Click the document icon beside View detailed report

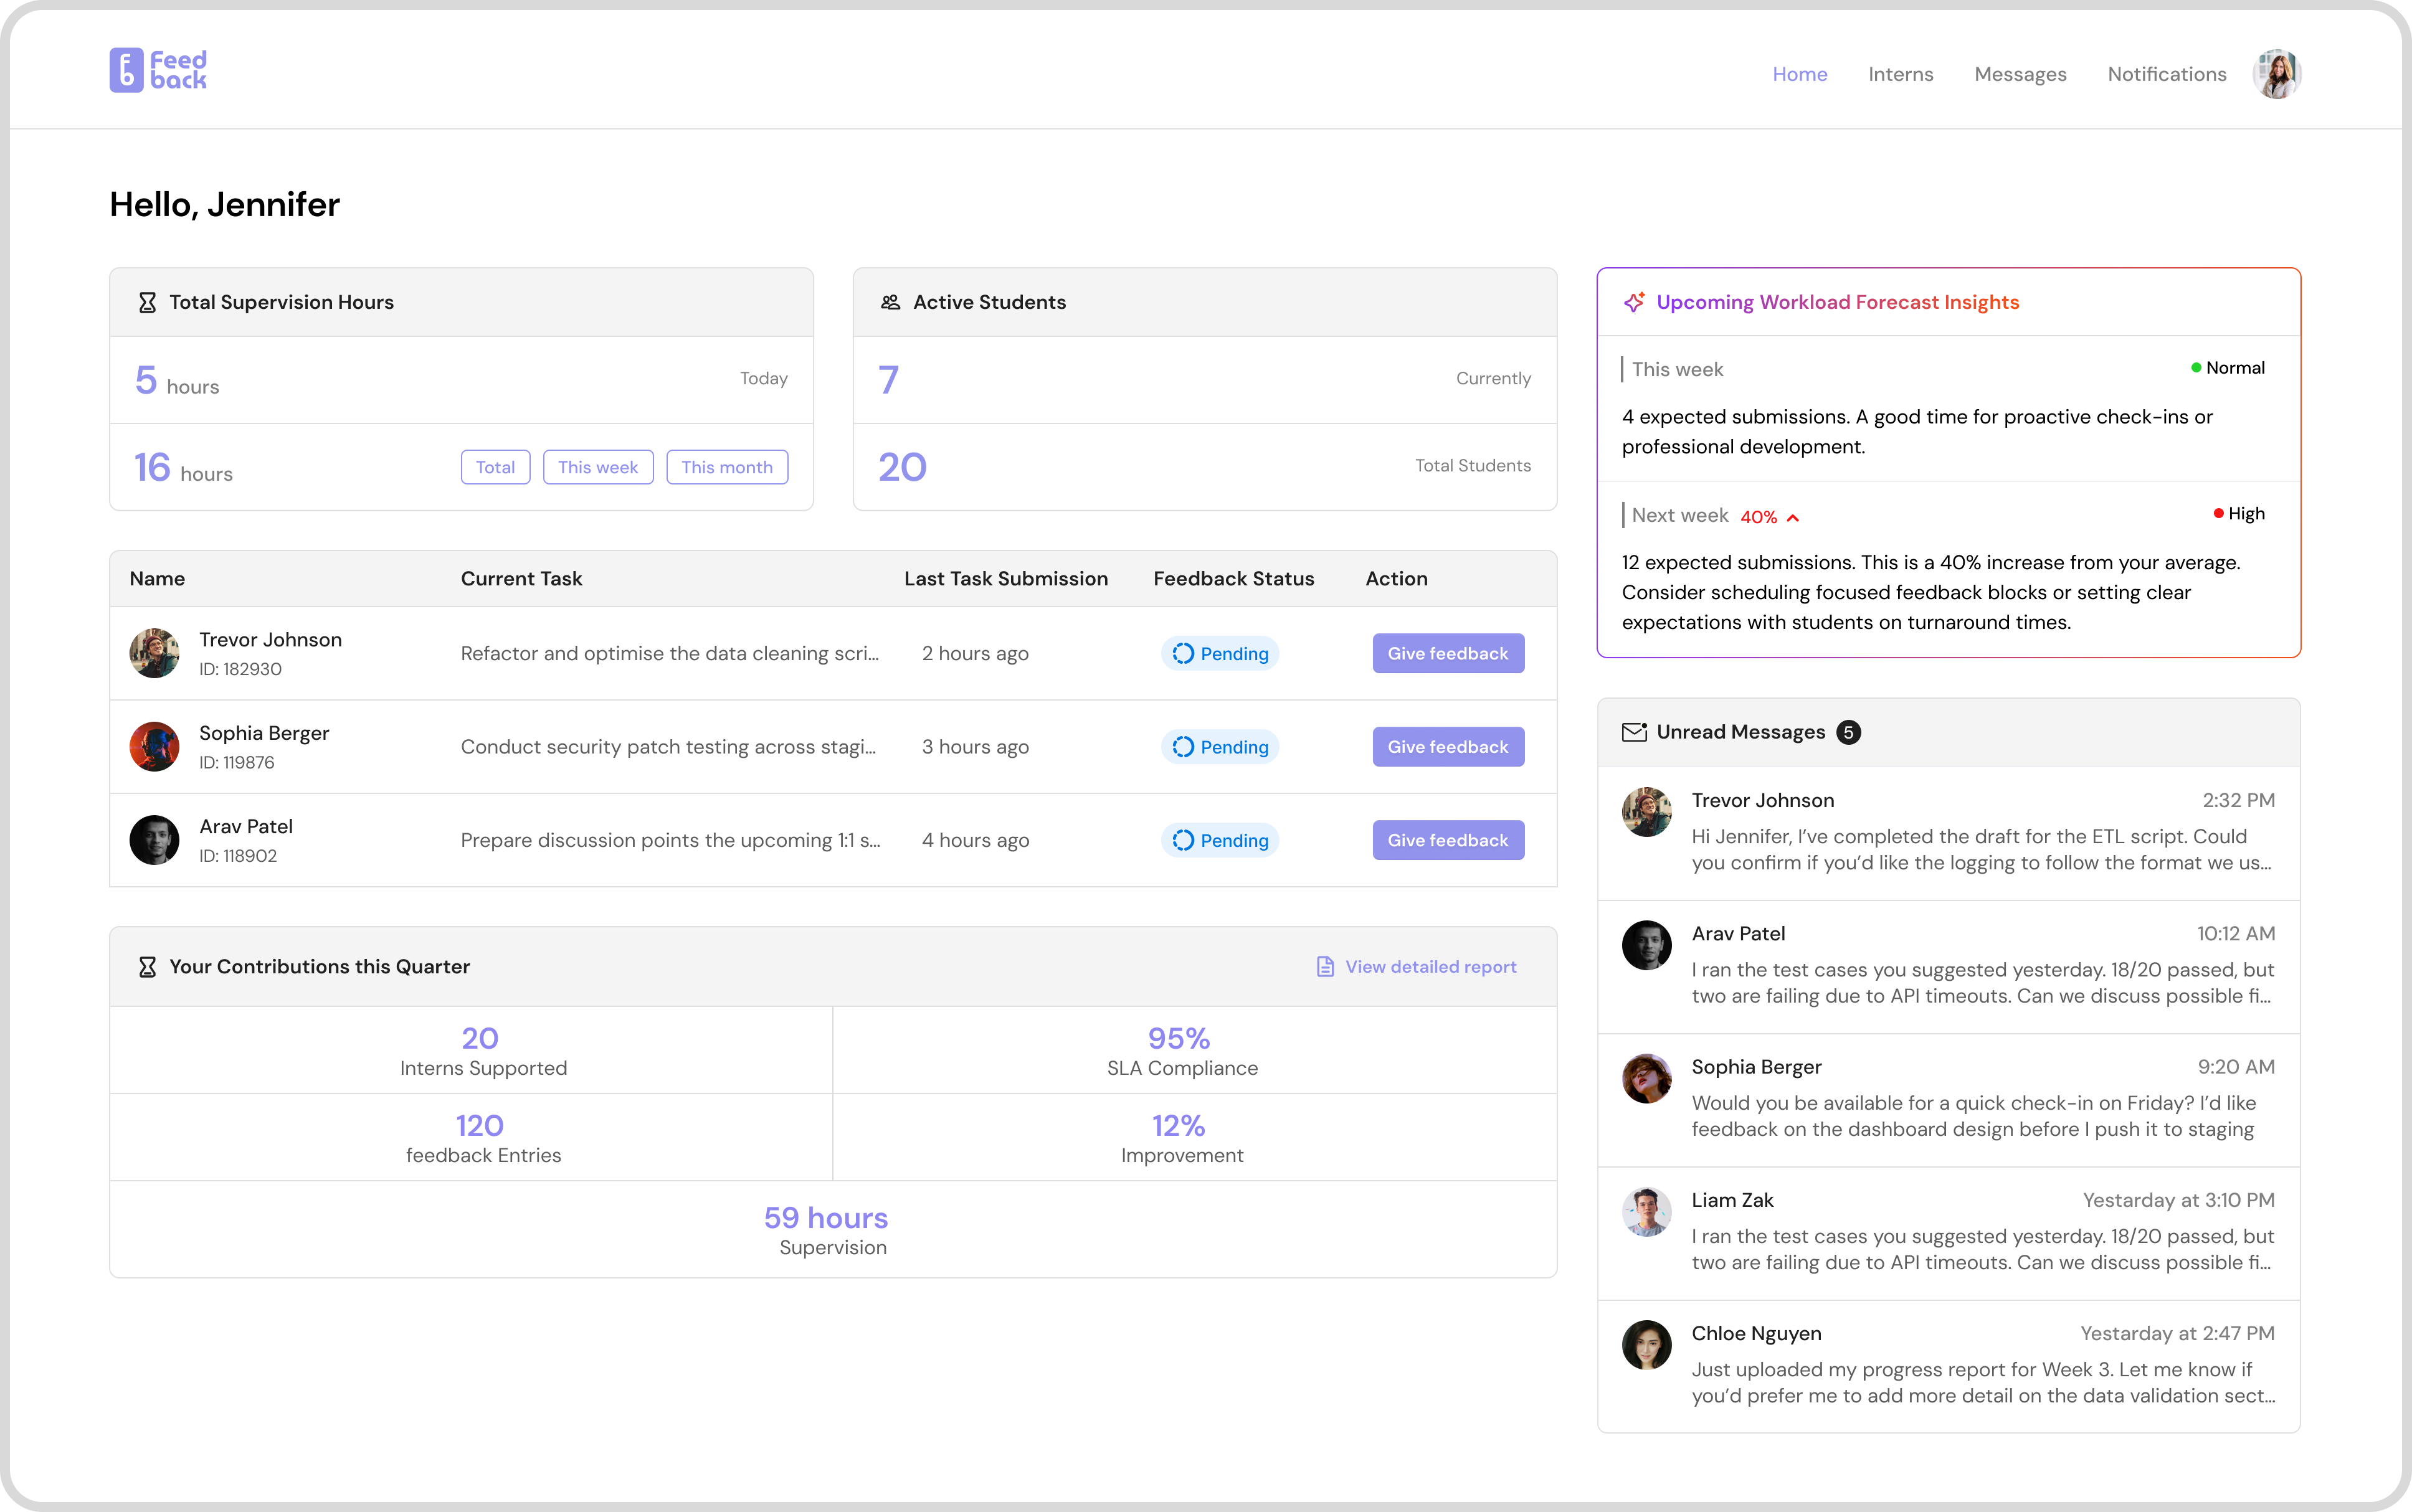[x=1325, y=967]
